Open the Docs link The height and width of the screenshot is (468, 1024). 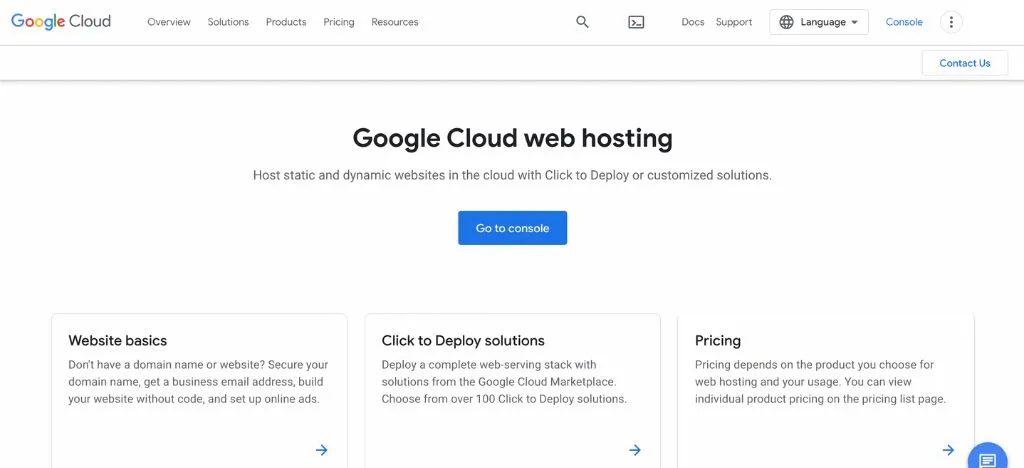pos(693,22)
